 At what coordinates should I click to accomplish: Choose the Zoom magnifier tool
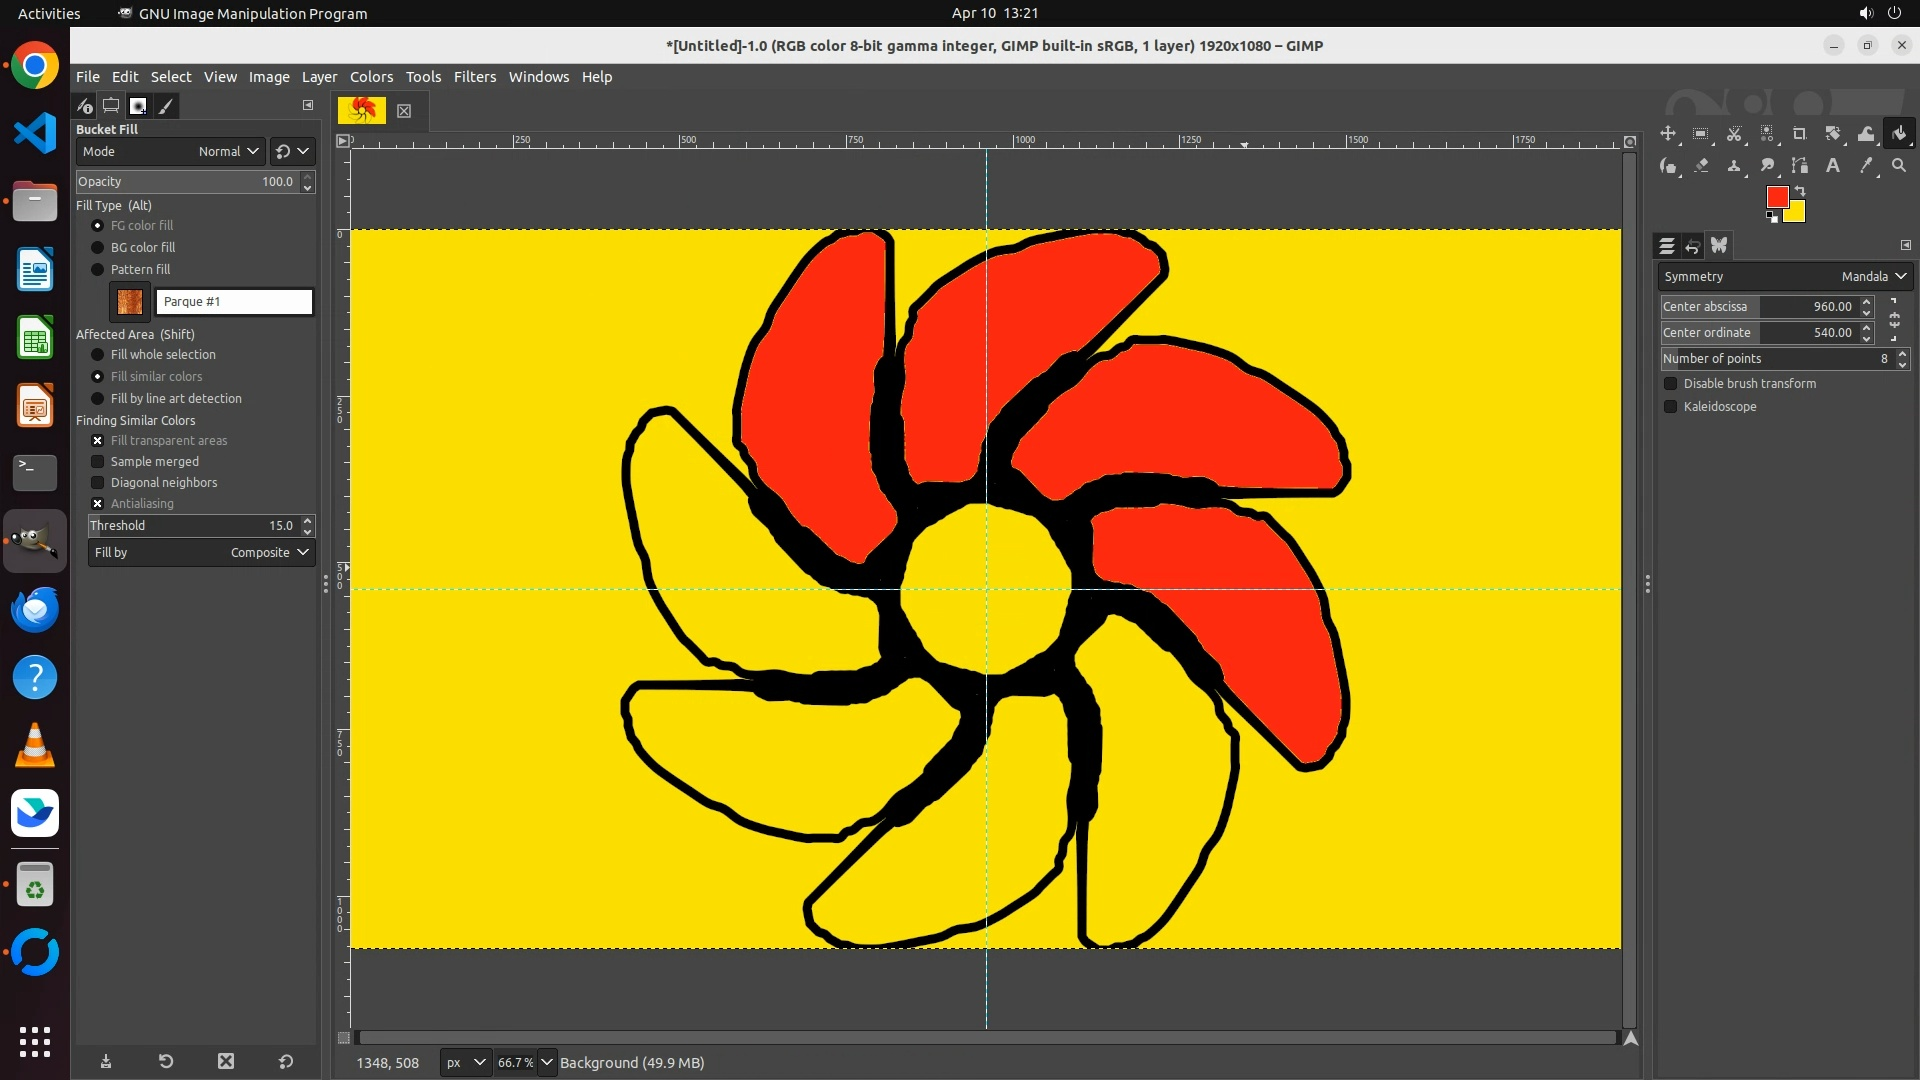(x=1899, y=166)
